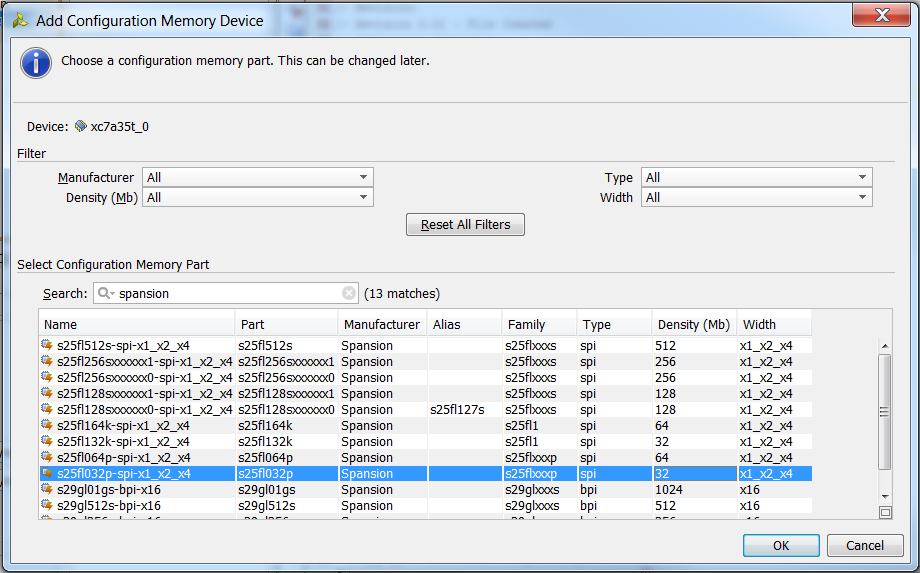
Task: Click Reset All Filters button
Action: tap(465, 225)
